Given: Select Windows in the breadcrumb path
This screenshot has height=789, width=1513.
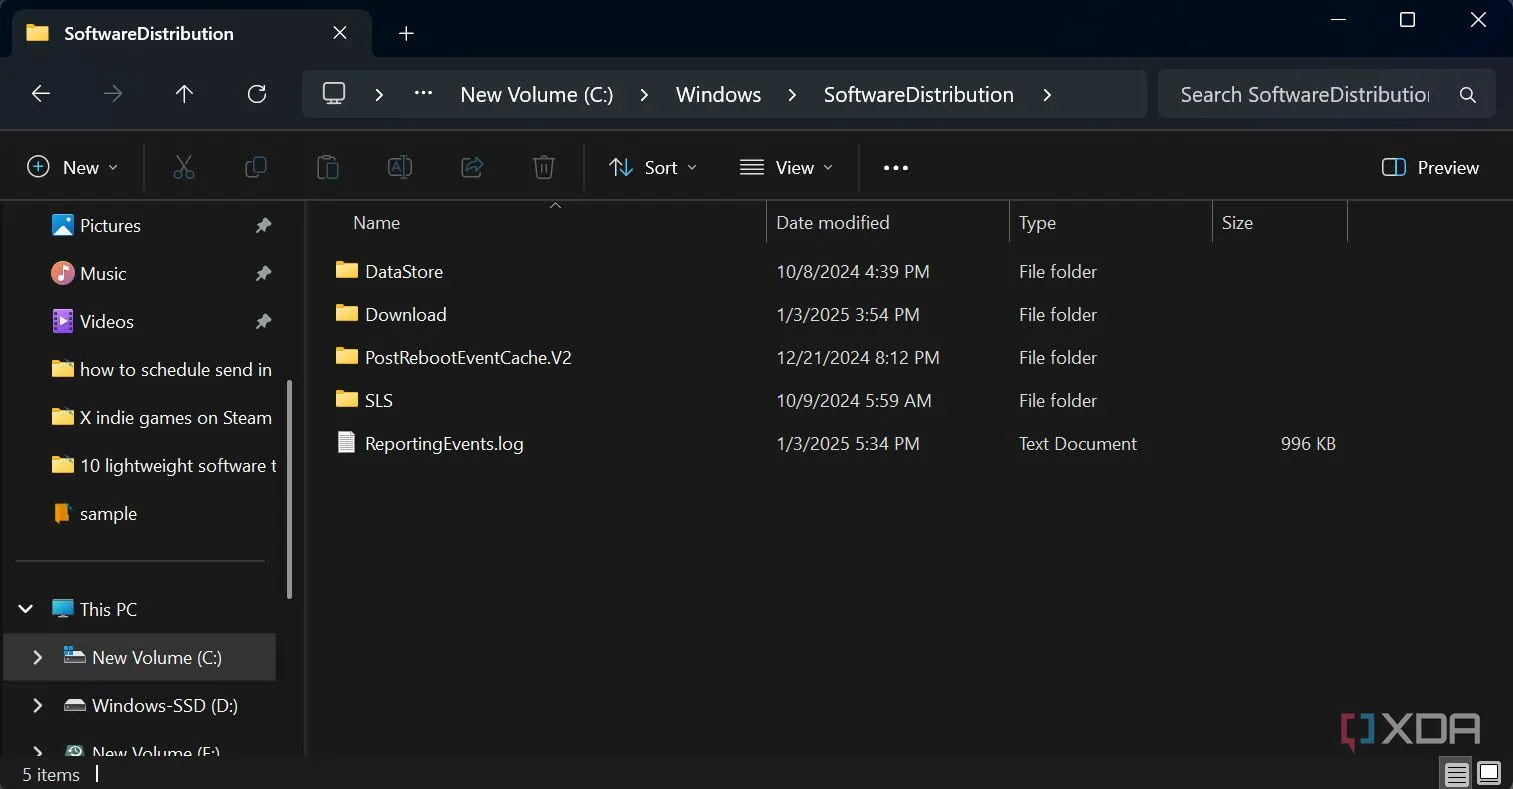Looking at the screenshot, I should (x=718, y=94).
